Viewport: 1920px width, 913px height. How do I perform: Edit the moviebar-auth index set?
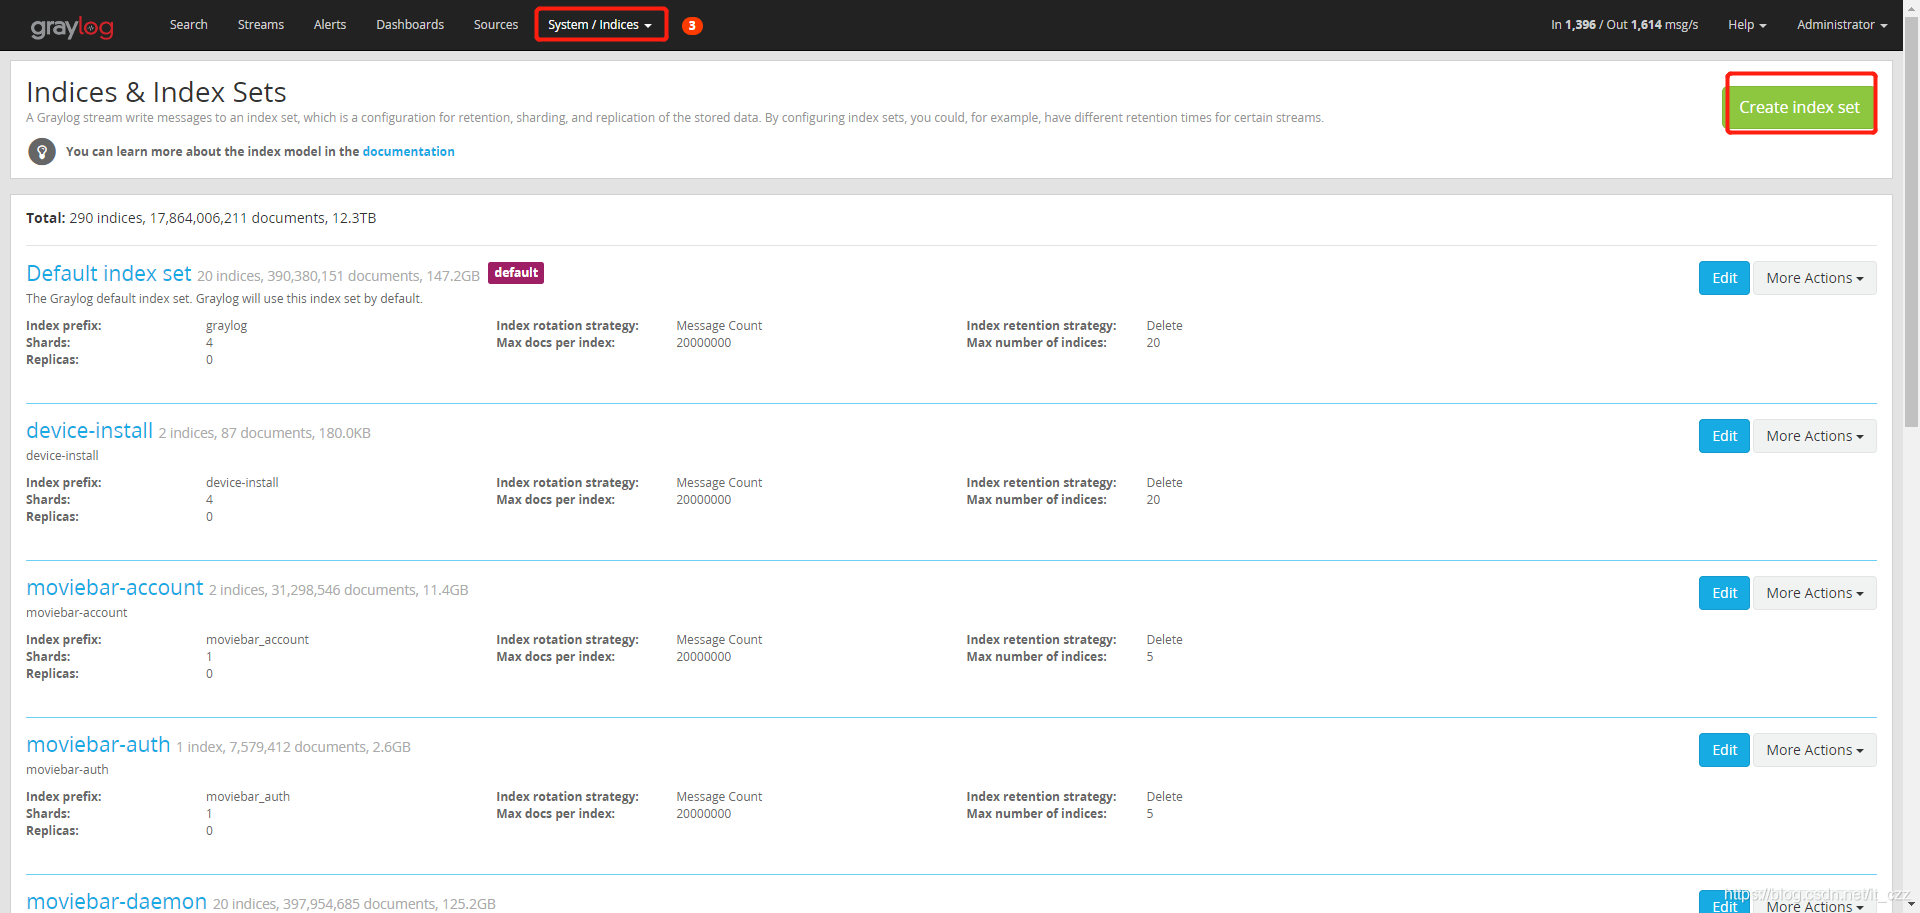[x=1724, y=750]
